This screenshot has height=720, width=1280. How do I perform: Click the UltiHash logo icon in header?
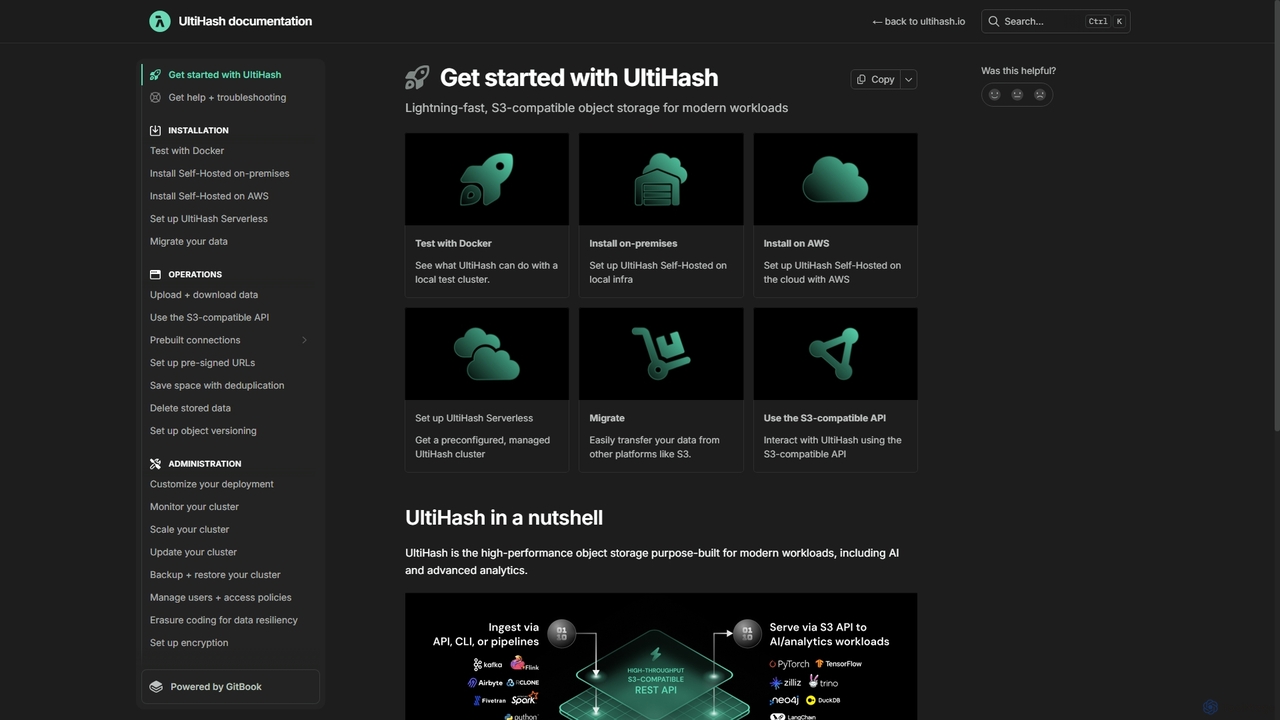pyautogui.click(x=160, y=21)
